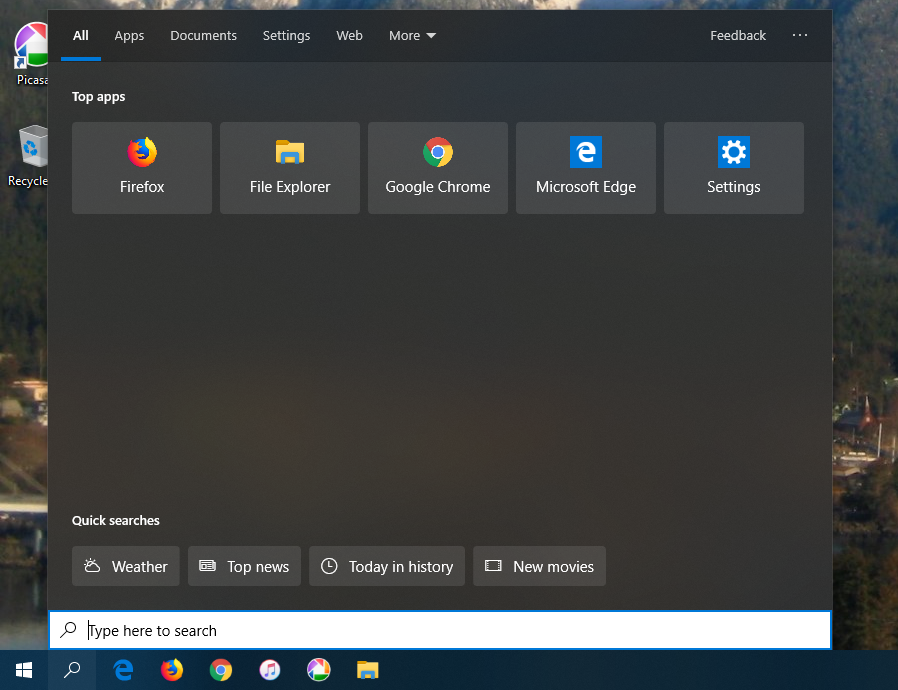This screenshot has height=690, width=898.
Task: Open the Feedback link
Action: pos(738,36)
